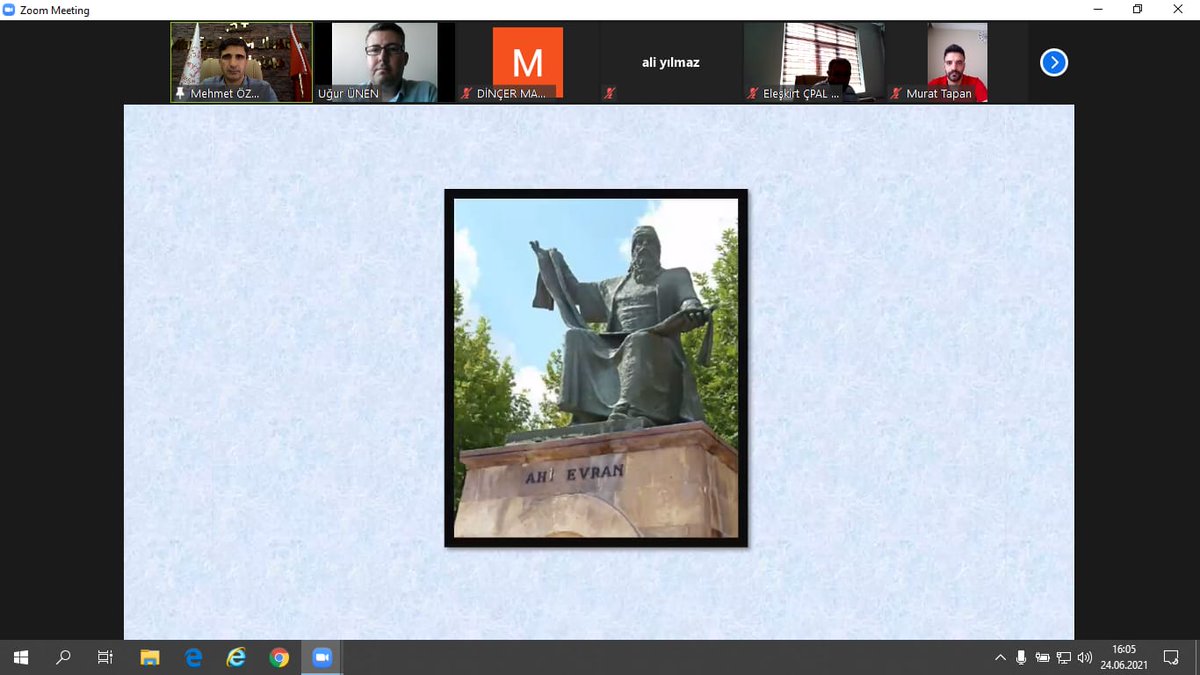Show next participants with the blue arrow
This screenshot has width=1200, height=675.
1054,63
